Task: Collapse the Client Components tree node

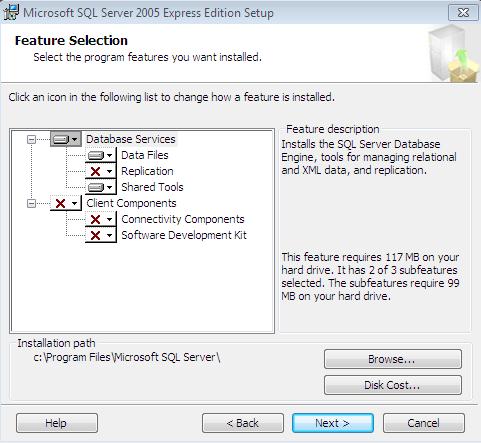Action: click(31, 203)
